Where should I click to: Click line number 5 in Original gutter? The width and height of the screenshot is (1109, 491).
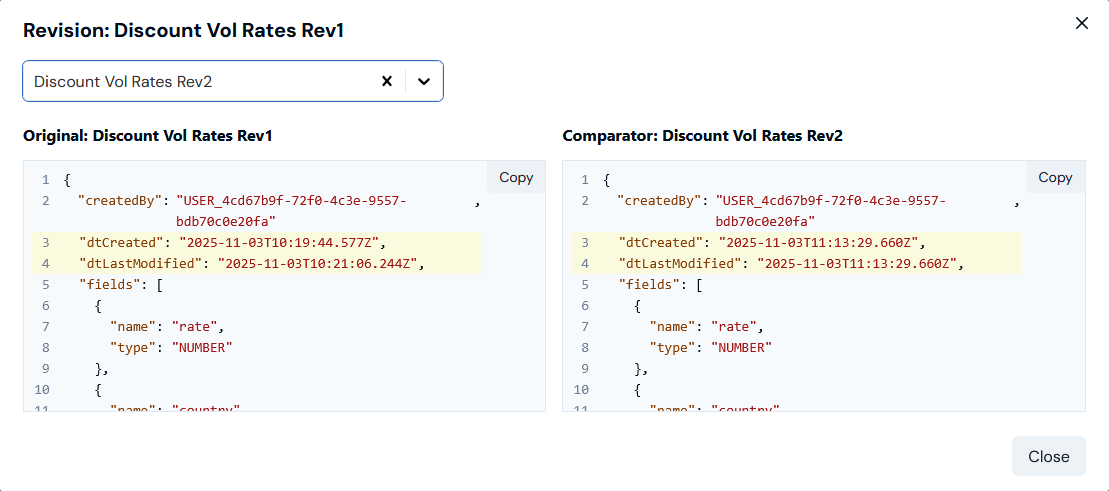coord(45,285)
